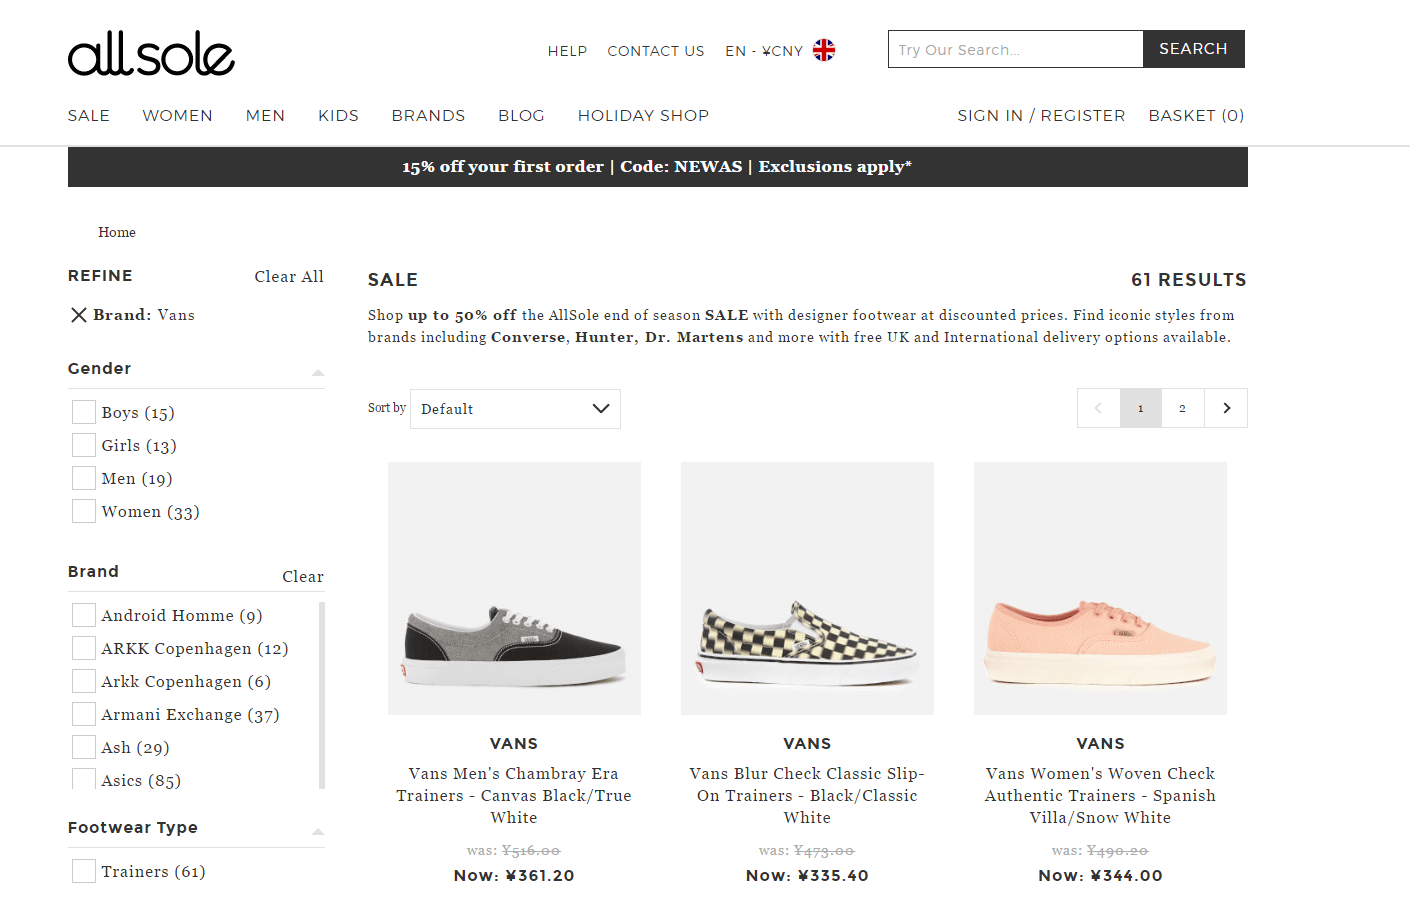Remove the Brand: Vans filter X

[79, 315]
